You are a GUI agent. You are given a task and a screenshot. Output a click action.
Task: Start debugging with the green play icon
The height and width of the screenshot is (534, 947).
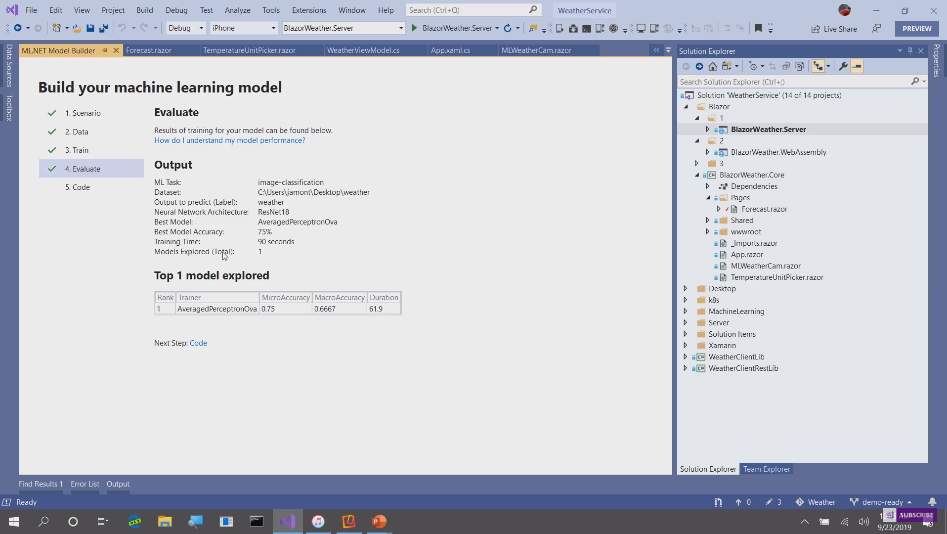[x=414, y=28]
